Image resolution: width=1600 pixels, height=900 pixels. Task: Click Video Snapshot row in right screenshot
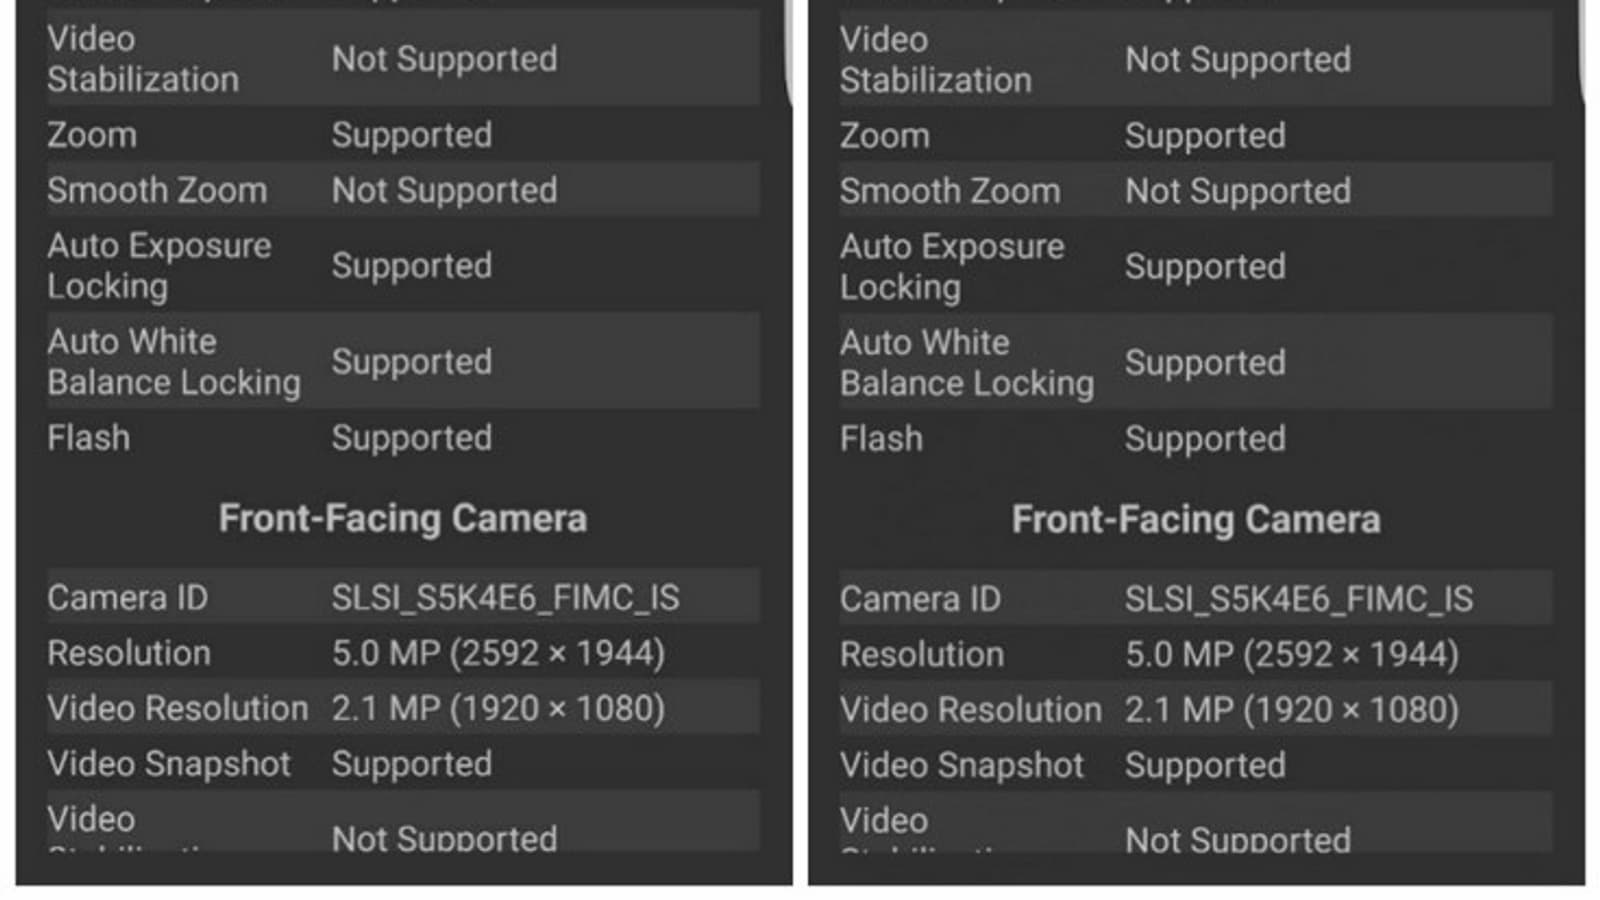coord(1195,765)
